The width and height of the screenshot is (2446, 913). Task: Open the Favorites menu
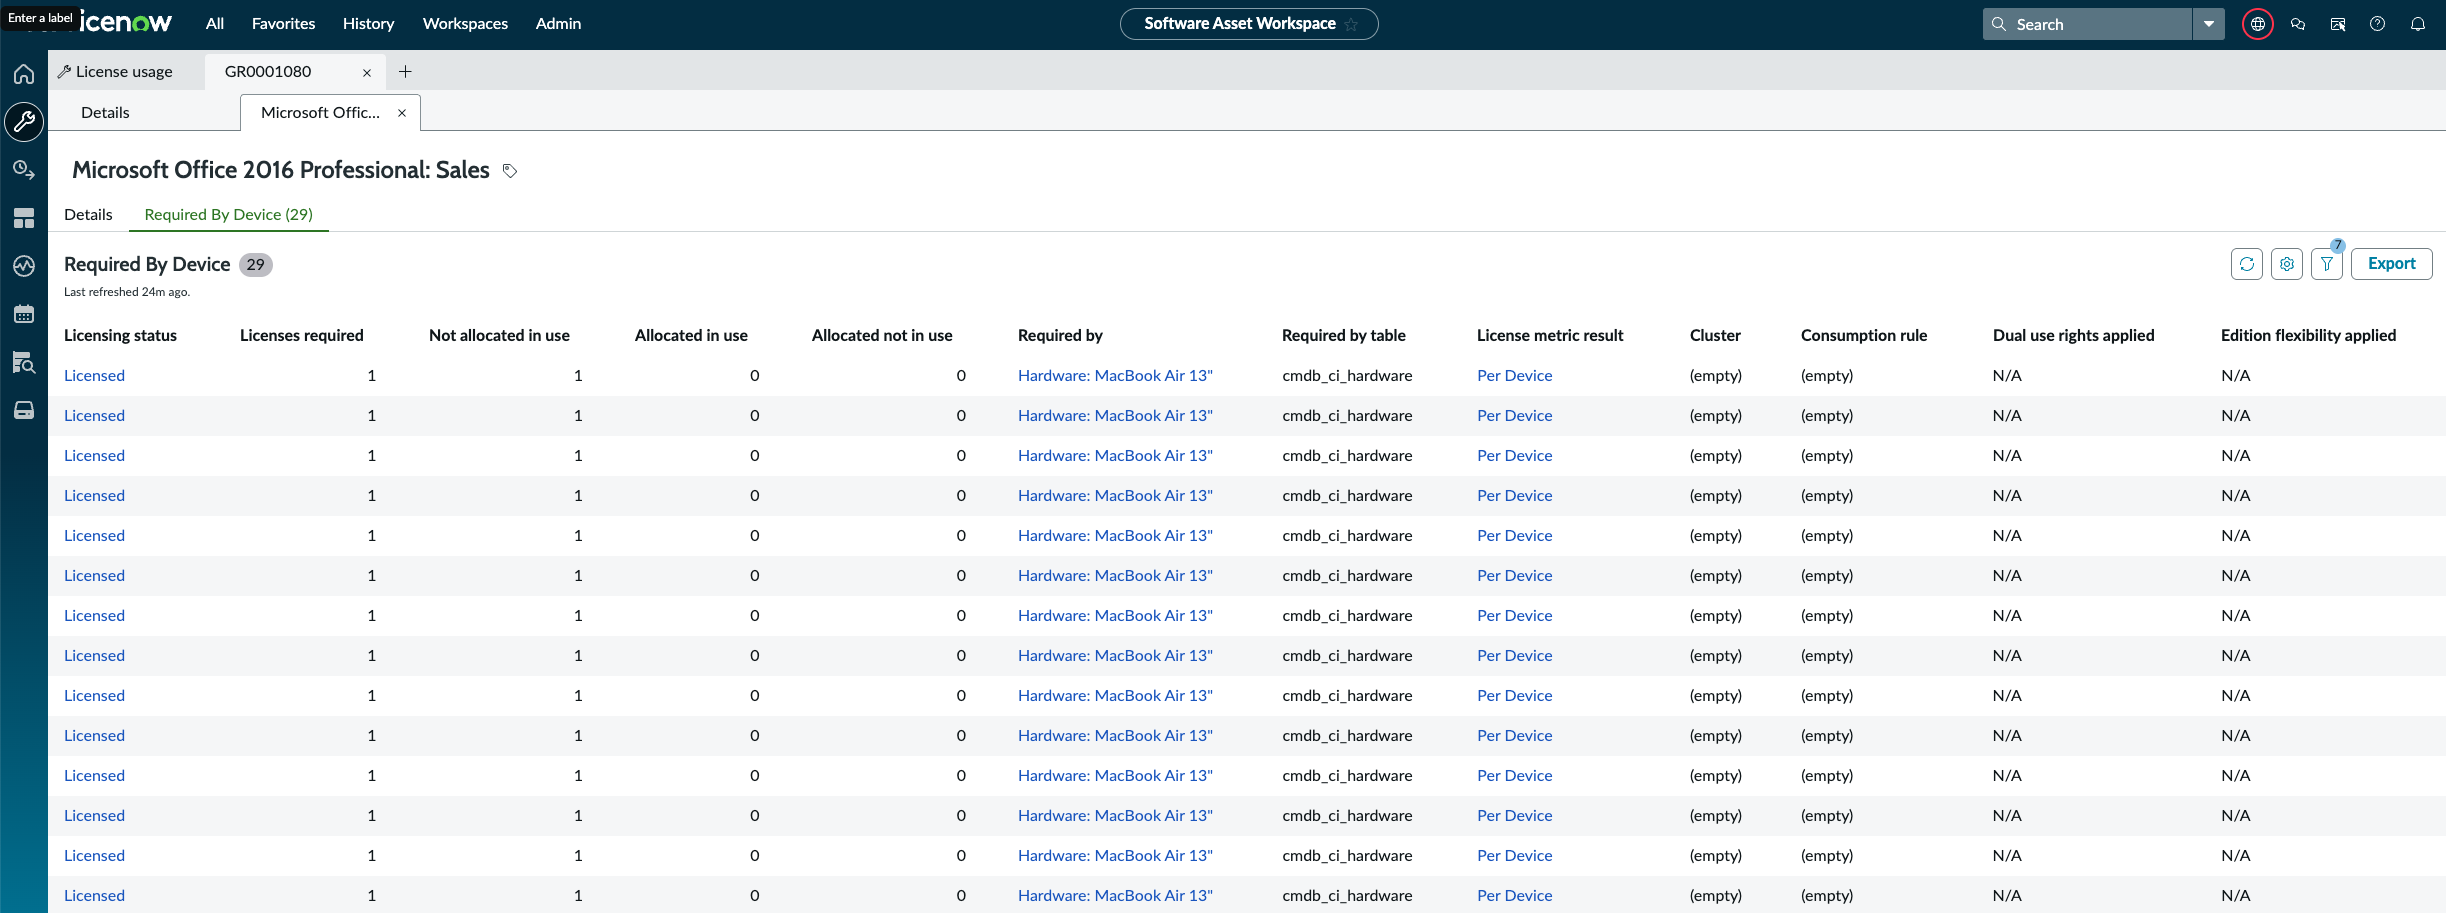[283, 23]
